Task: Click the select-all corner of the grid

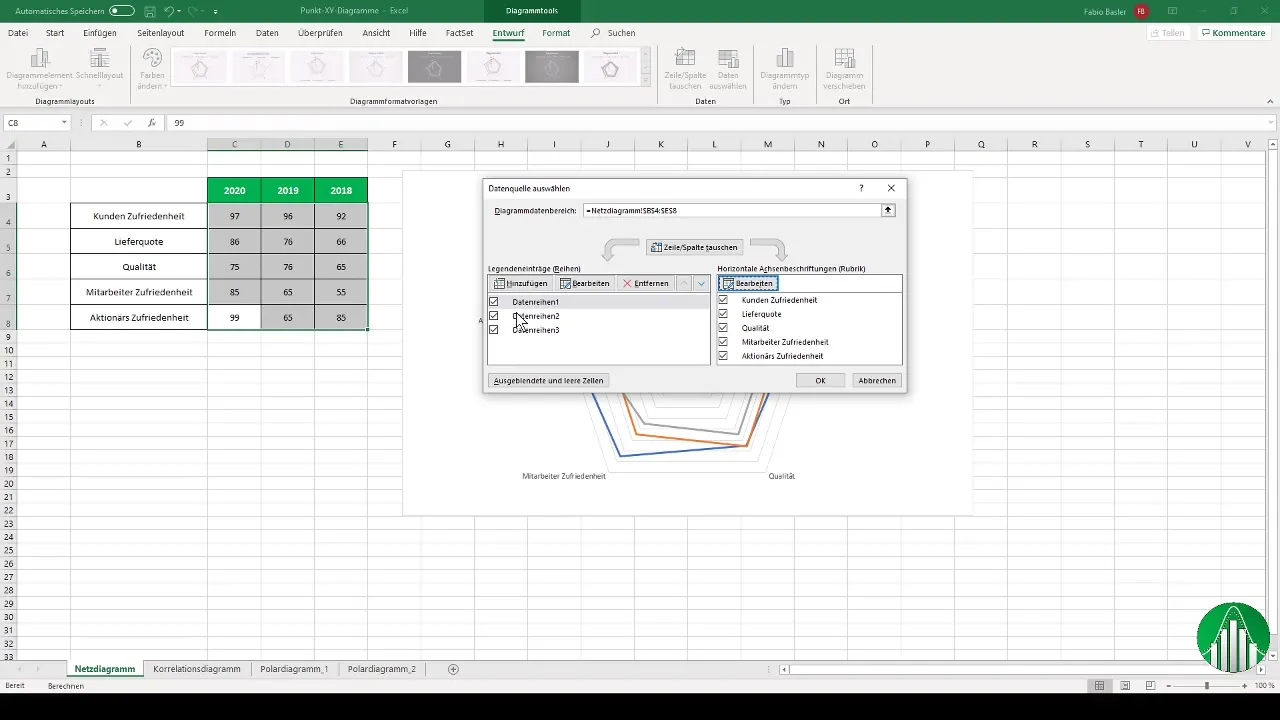Action: 9,144
